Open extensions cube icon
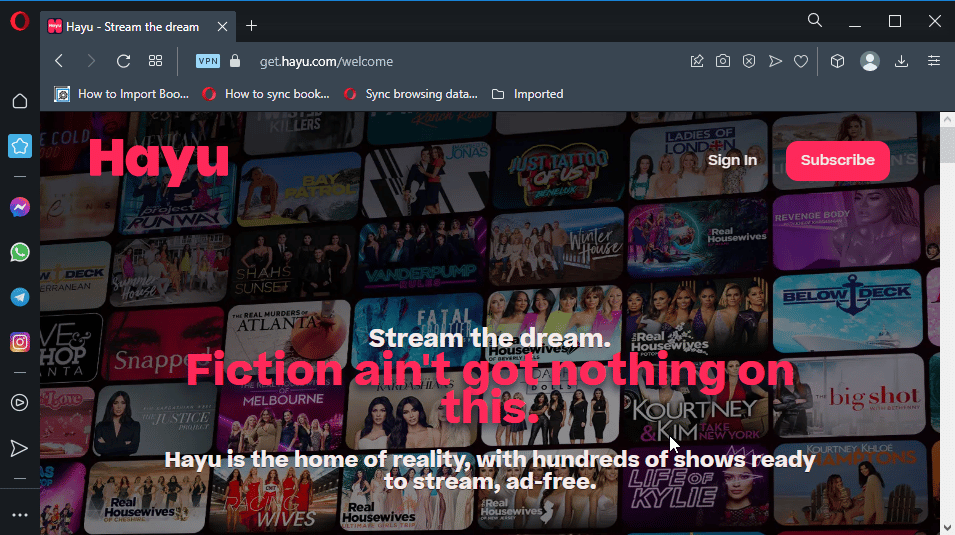This screenshot has height=535, width=955. (x=837, y=61)
